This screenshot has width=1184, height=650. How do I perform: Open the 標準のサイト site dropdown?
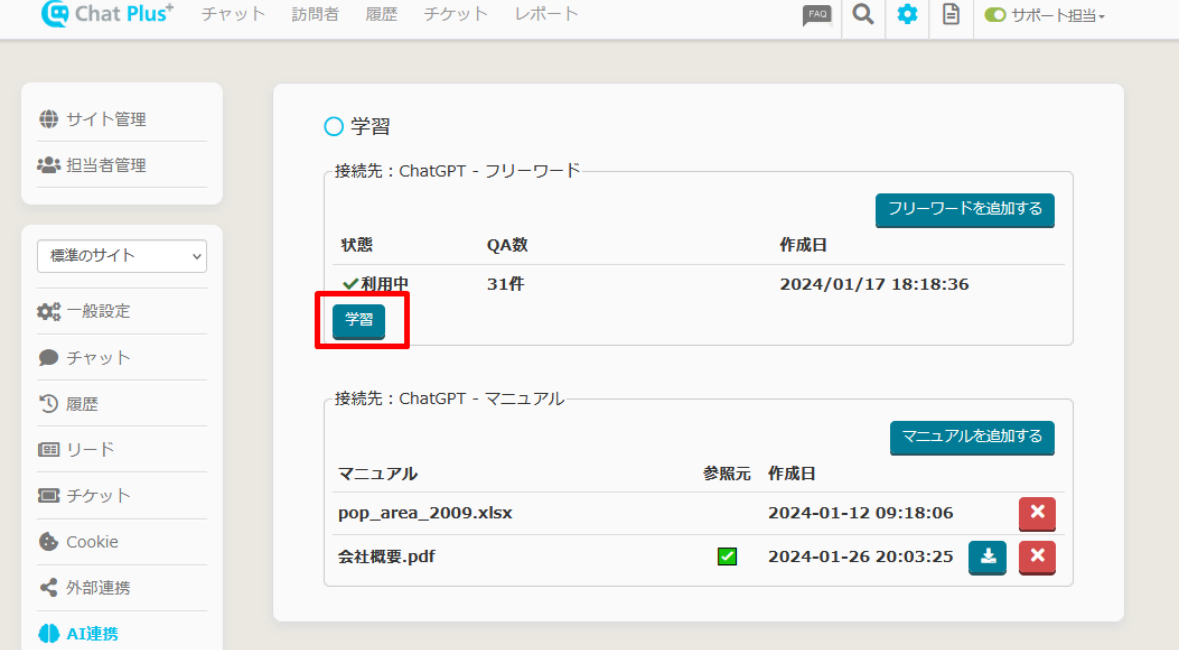[122, 256]
